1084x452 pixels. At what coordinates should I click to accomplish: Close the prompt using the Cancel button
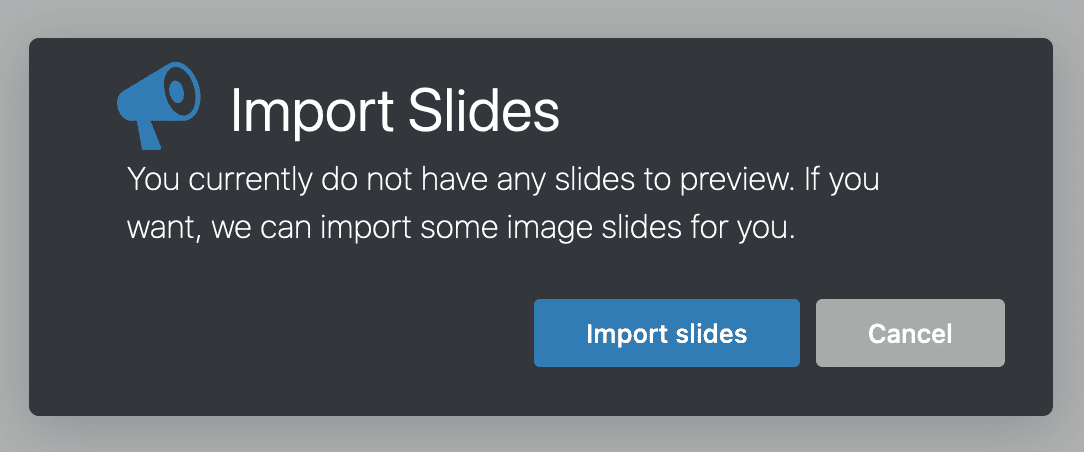click(910, 333)
